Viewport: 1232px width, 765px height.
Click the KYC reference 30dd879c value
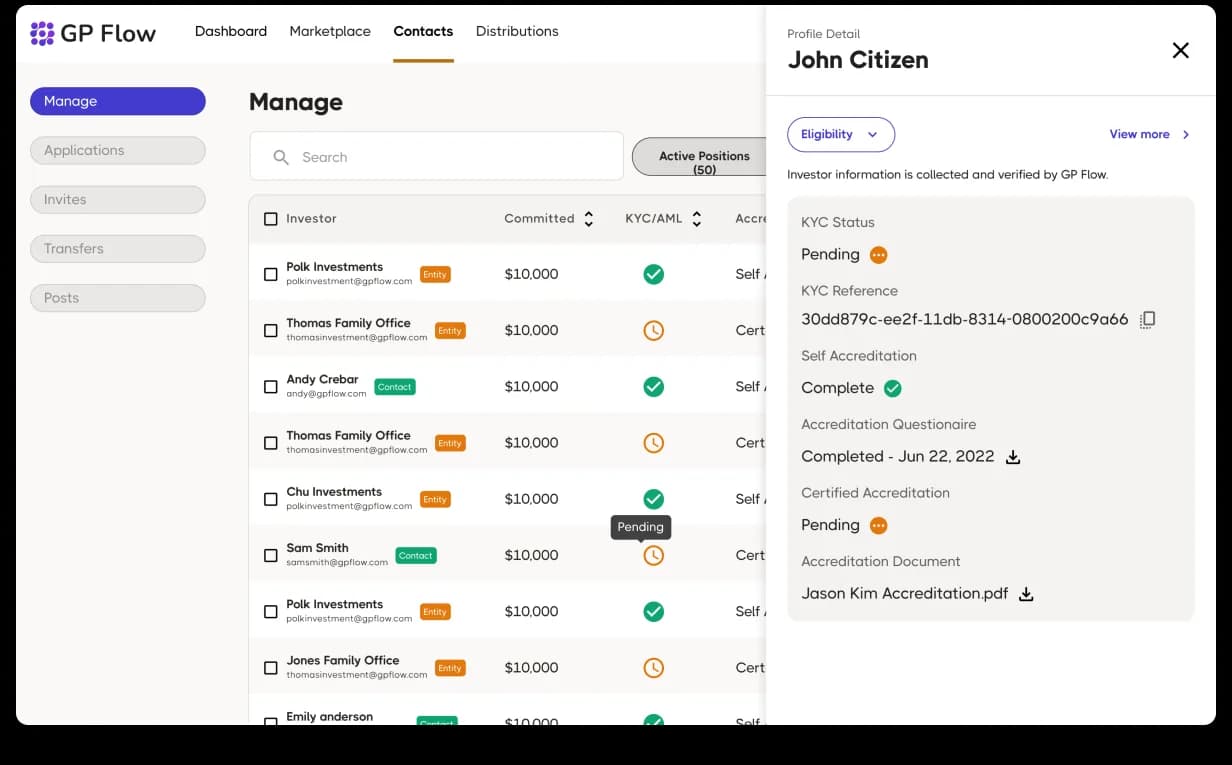965,320
